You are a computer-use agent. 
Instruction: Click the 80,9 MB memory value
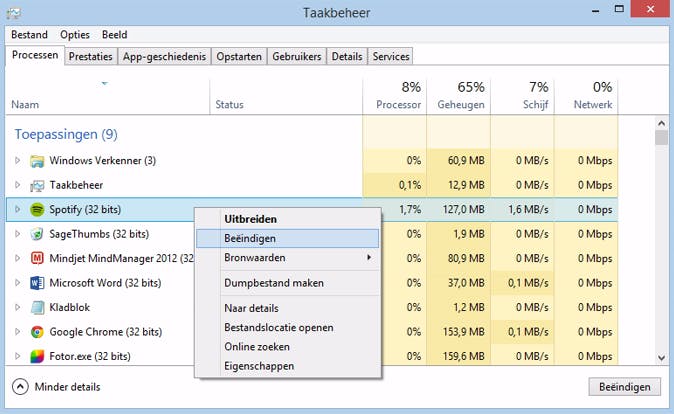pyautogui.click(x=466, y=258)
